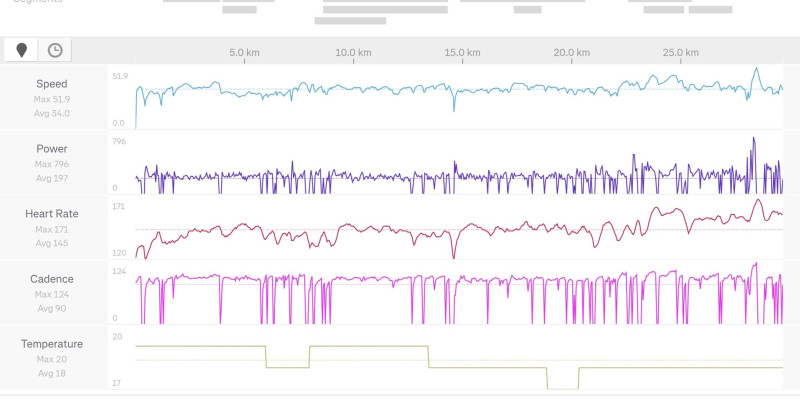The image size is (800, 406).
Task: Switch x-axis to distance with pin icon
Action: point(21,50)
